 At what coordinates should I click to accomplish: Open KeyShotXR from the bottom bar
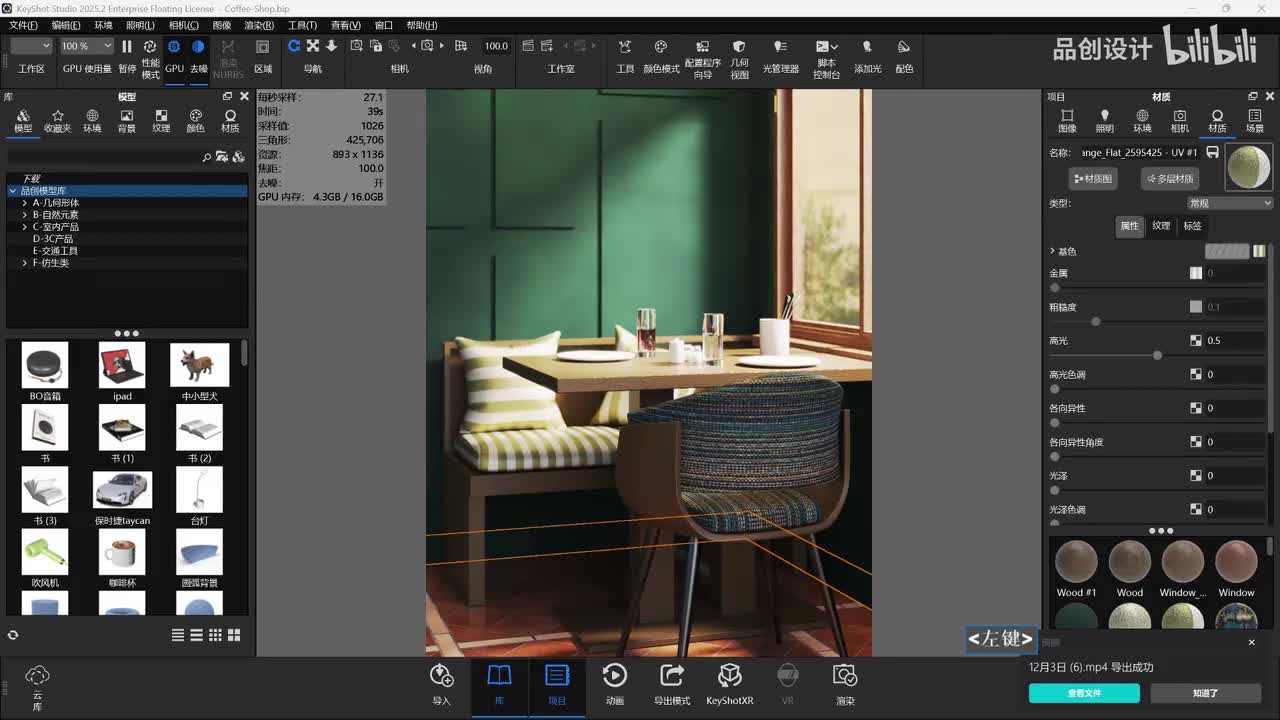pos(730,676)
